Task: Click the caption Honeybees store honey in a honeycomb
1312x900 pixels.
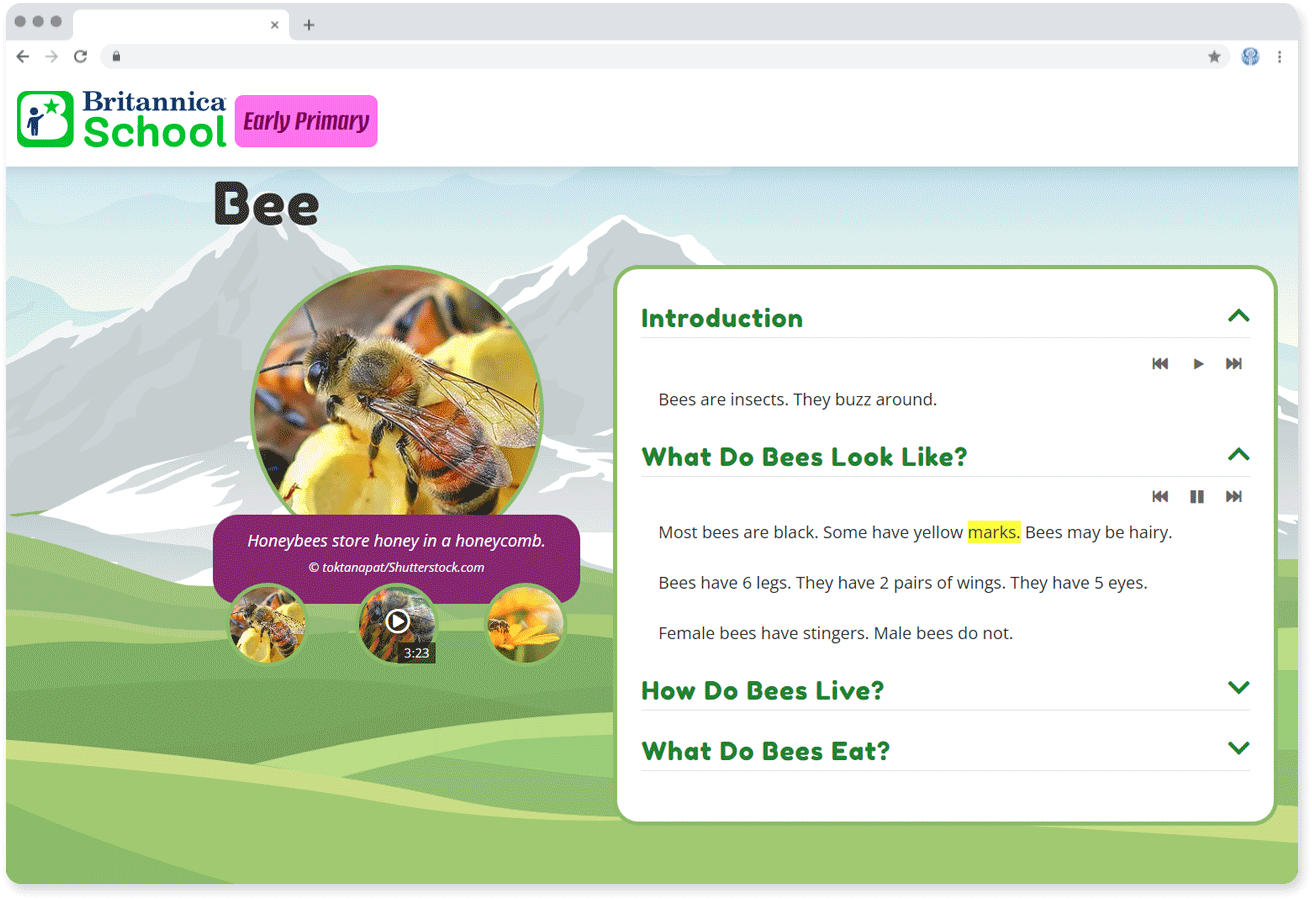Action: point(396,541)
